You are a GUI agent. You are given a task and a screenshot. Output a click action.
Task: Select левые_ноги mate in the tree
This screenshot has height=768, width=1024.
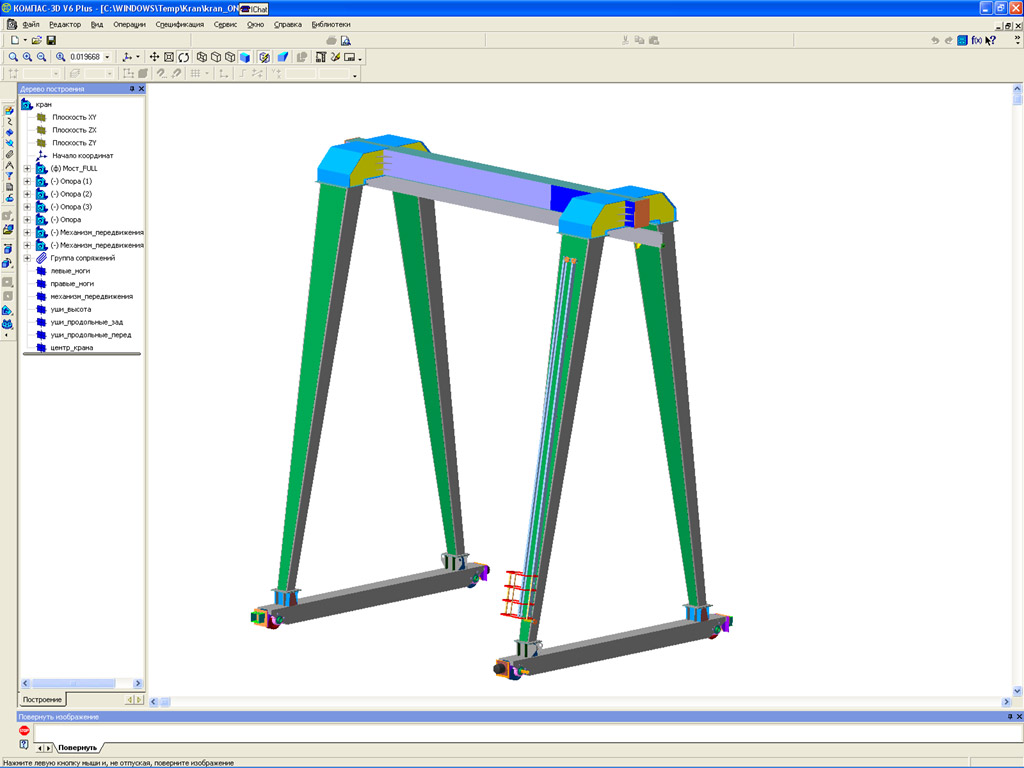click(70, 271)
